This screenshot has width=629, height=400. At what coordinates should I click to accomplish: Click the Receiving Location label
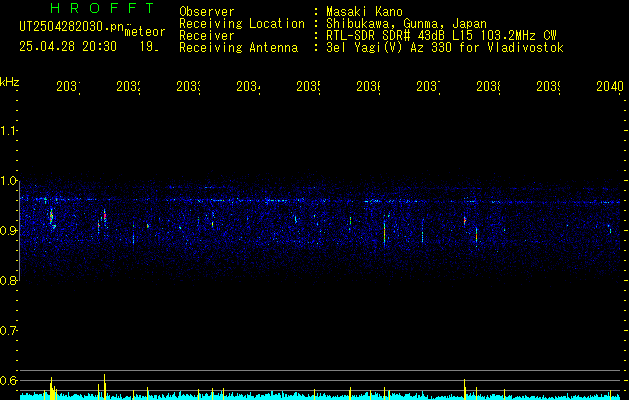pos(242,24)
